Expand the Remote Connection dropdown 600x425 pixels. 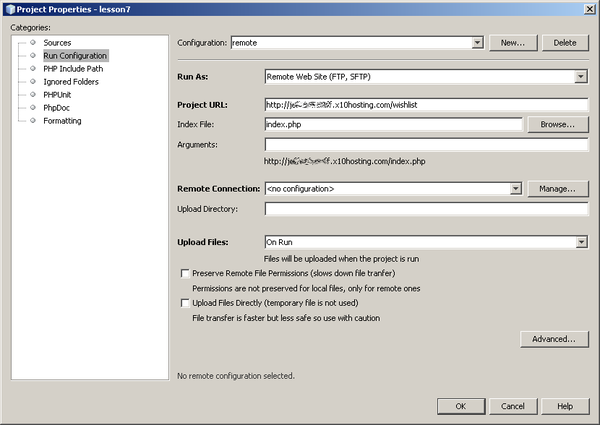pos(515,188)
